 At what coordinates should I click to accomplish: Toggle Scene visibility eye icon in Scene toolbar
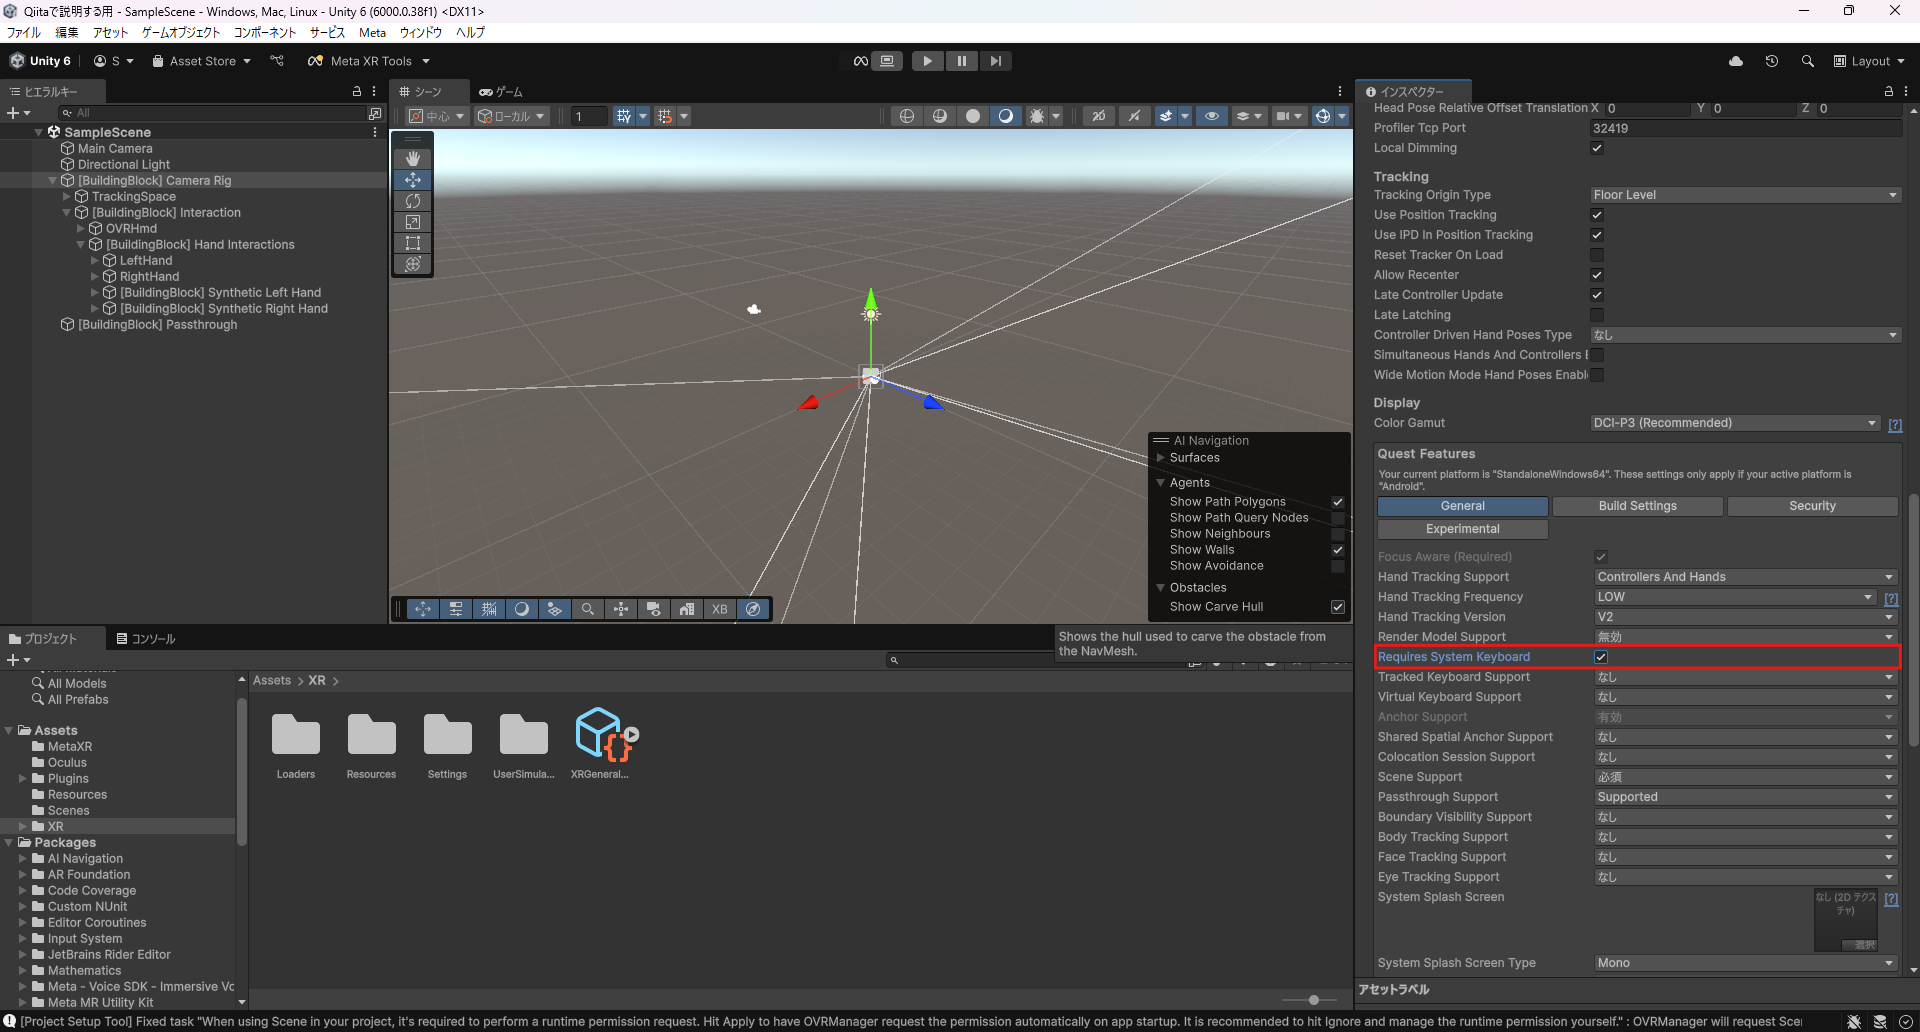1212,116
